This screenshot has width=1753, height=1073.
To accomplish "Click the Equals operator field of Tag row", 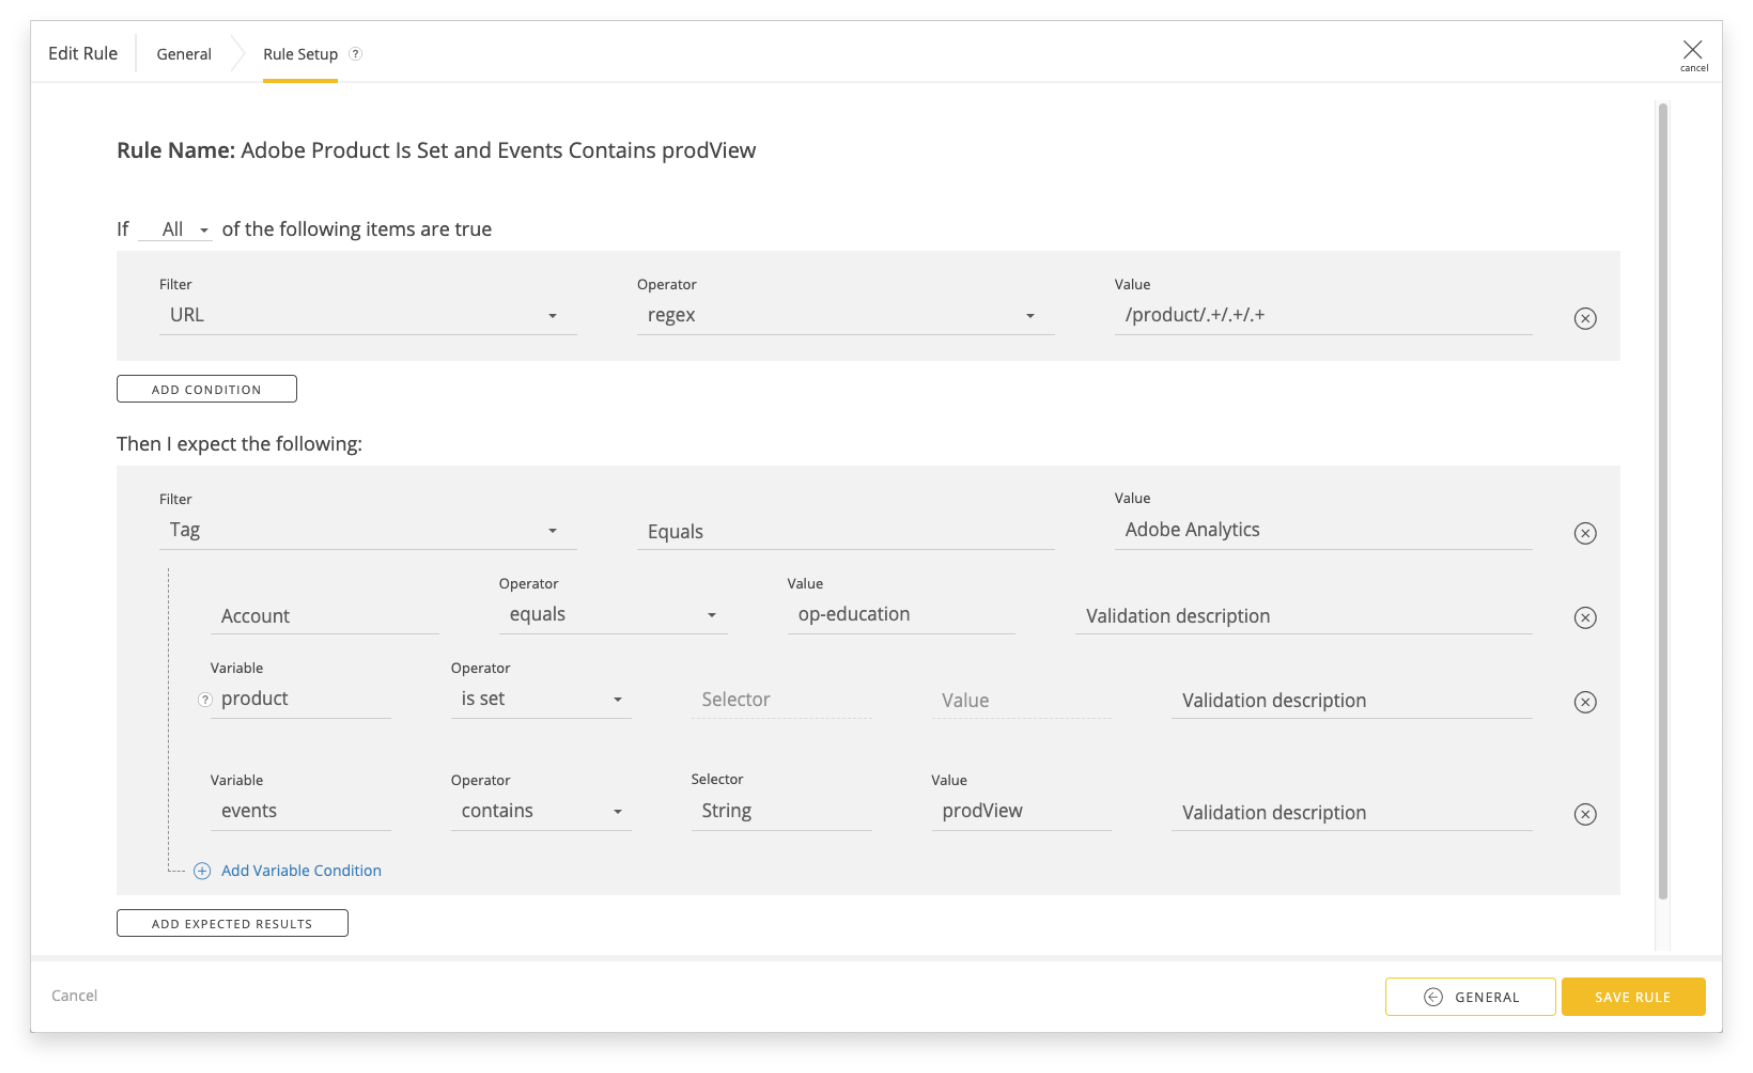I will point(845,532).
